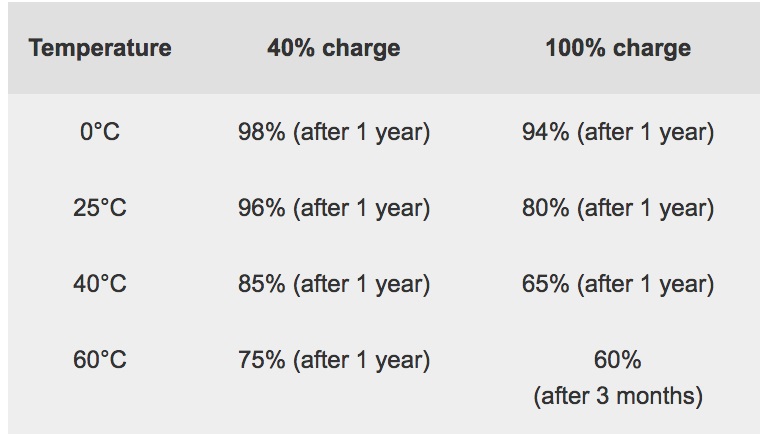The height and width of the screenshot is (442, 768).
Task: Click the Temperature column header
Action: [x=100, y=48]
